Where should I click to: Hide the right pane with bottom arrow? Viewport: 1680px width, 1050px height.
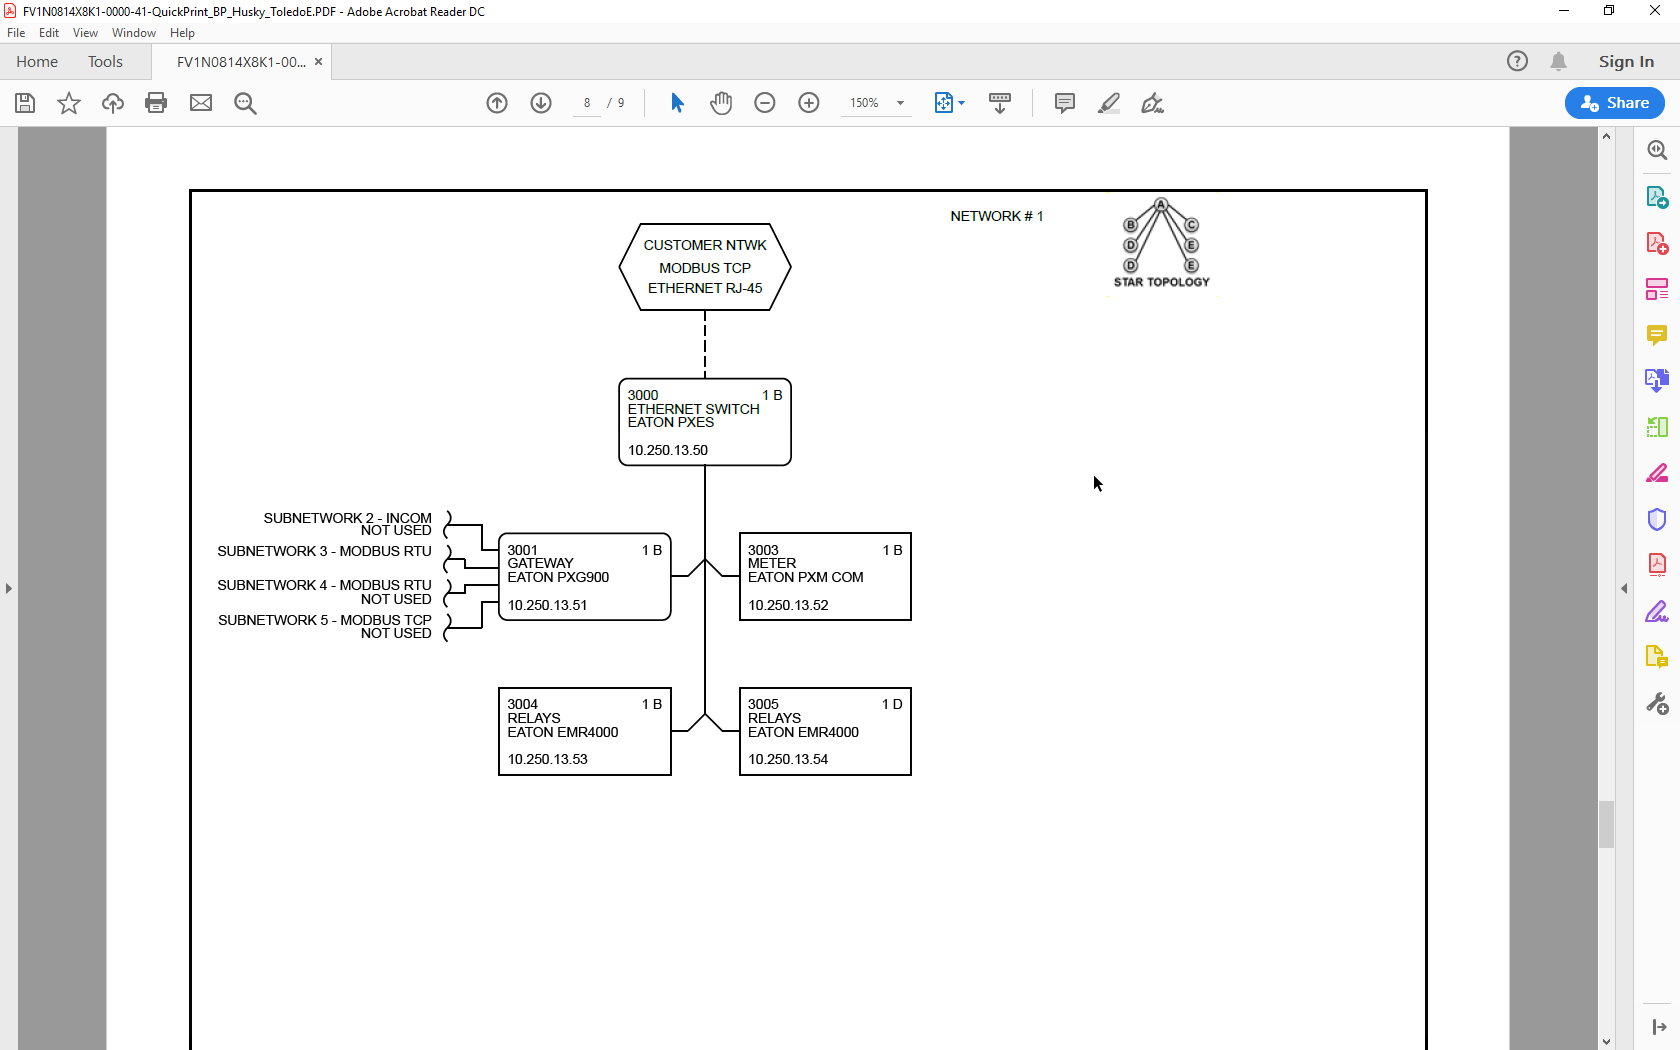pyautogui.click(x=1659, y=1027)
